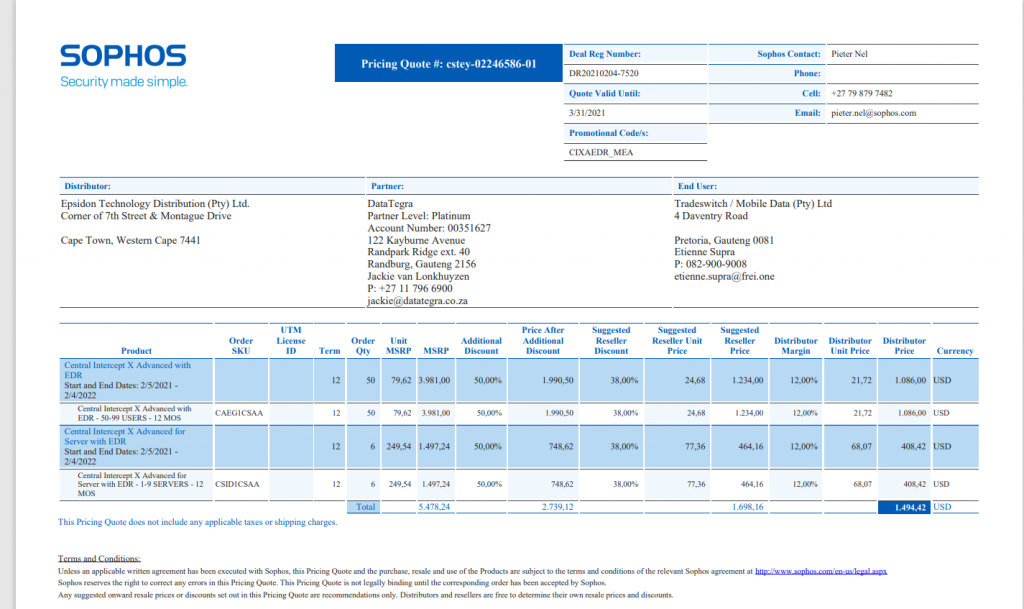The width and height of the screenshot is (1024, 609).
Task: Click the Terms and Conditions heading
Action: click(x=99, y=558)
